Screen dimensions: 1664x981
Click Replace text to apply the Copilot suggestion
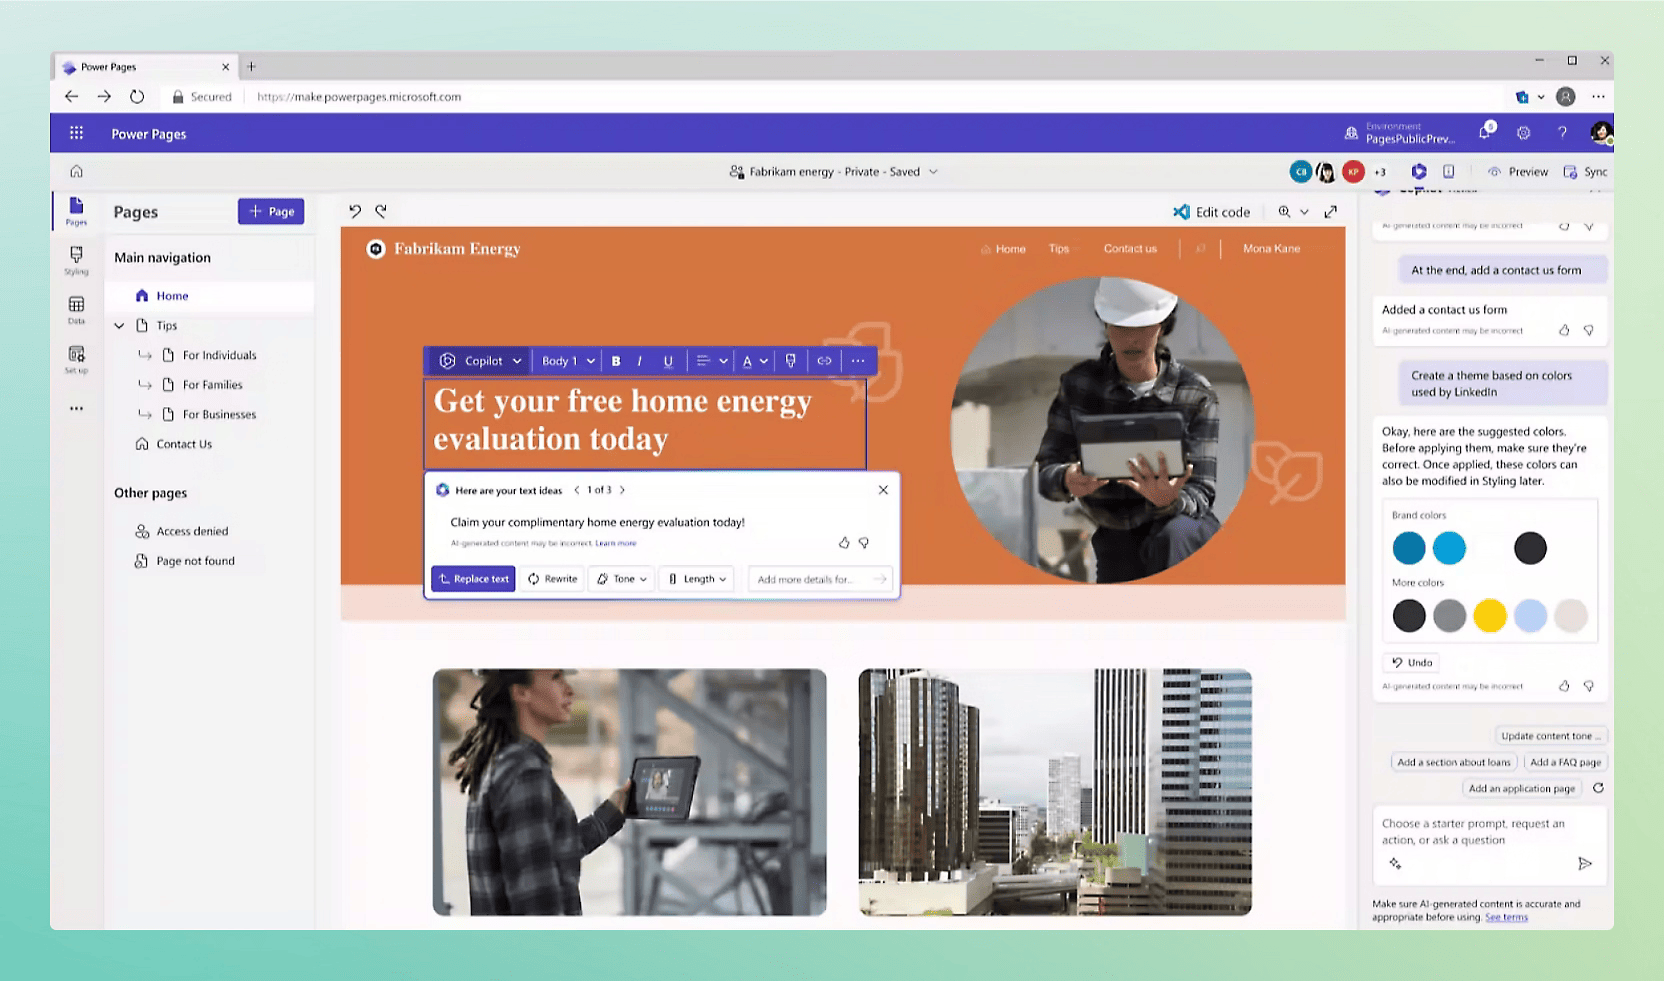473,578
